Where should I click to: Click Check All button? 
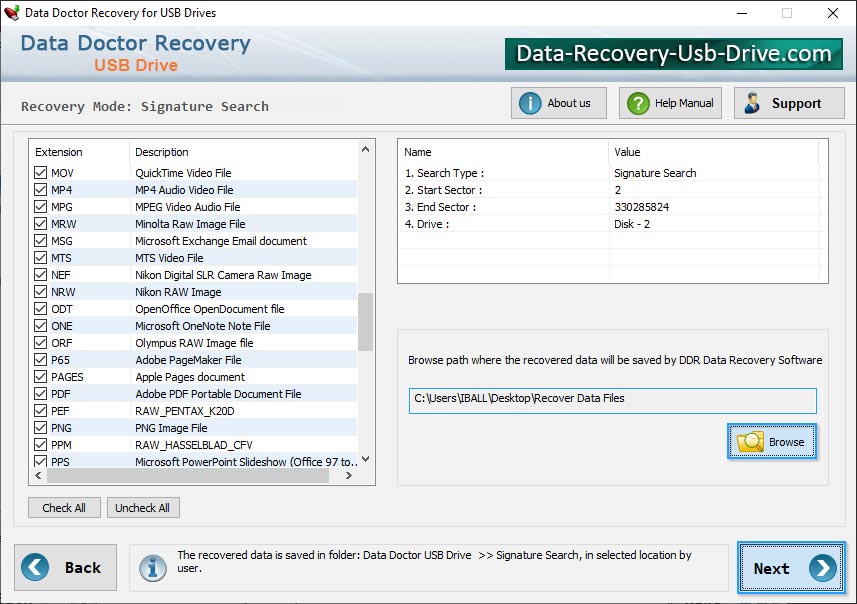point(64,508)
